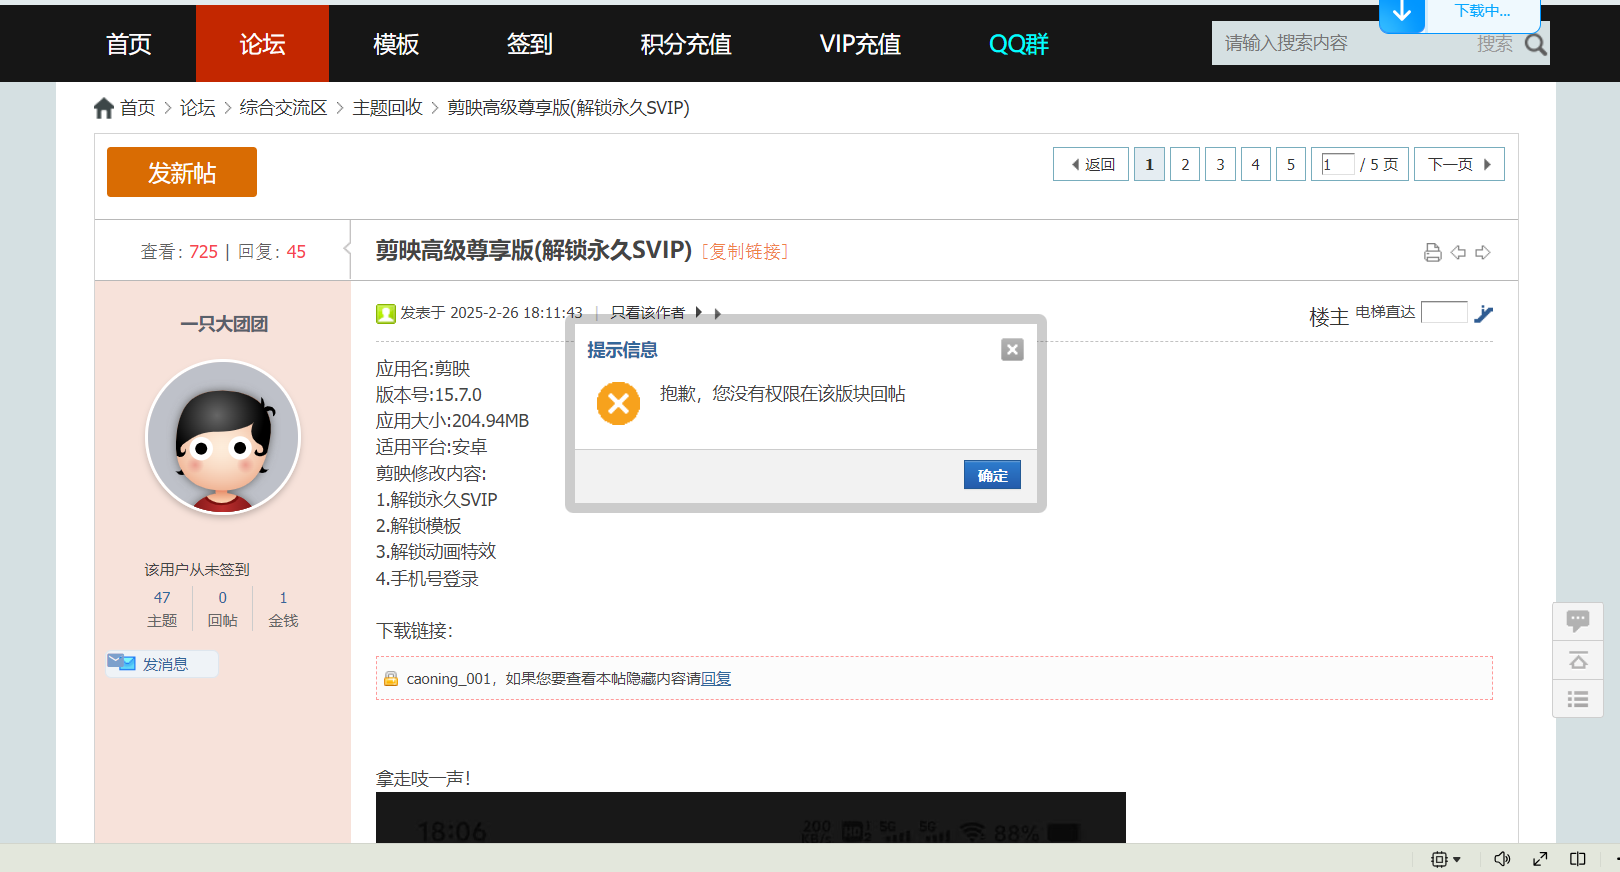Screen dimensions: 1620x872
Task: Click the green poster status icon
Action: pyautogui.click(x=385, y=313)
